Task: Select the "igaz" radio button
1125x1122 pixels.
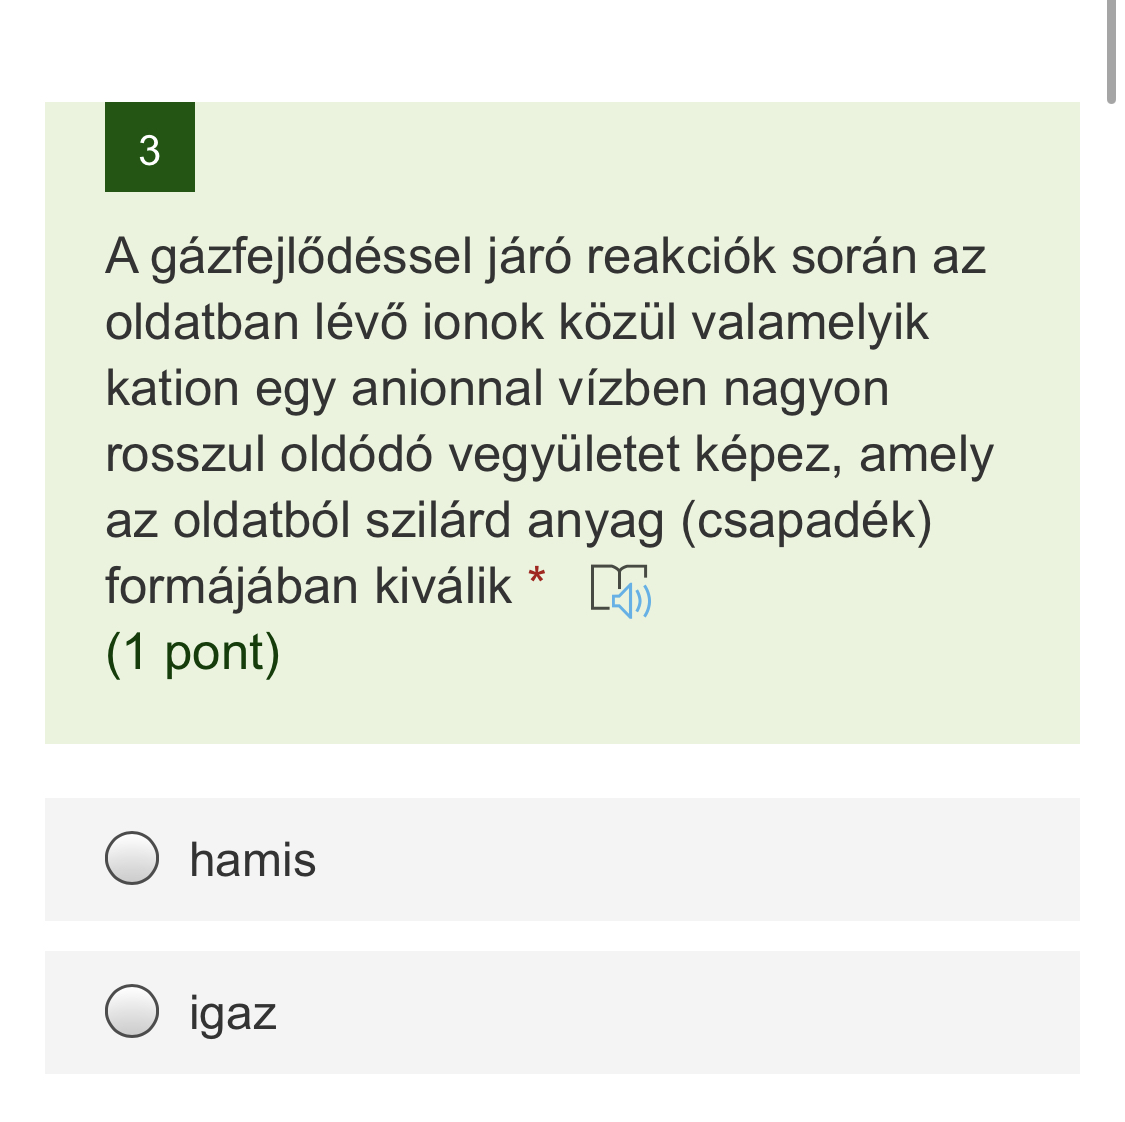Action: [x=132, y=1011]
